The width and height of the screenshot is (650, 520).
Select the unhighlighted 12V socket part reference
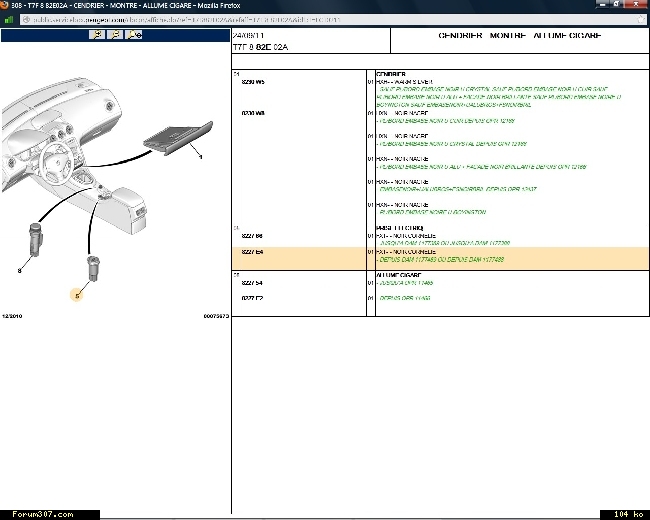[x=252, y=236]
